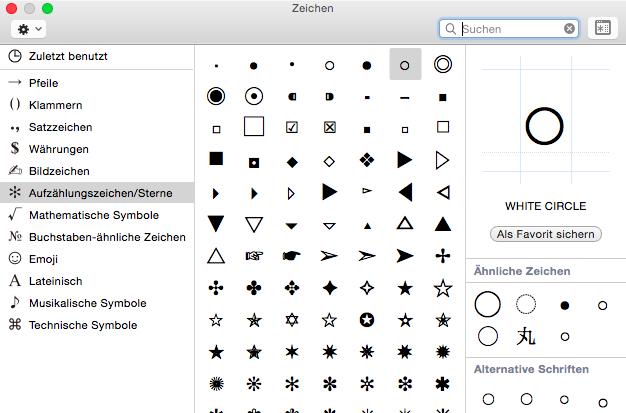Choose second circle under Alternative Schriften
The height and width of the screenshot is (413, 626).
[527, 399]
